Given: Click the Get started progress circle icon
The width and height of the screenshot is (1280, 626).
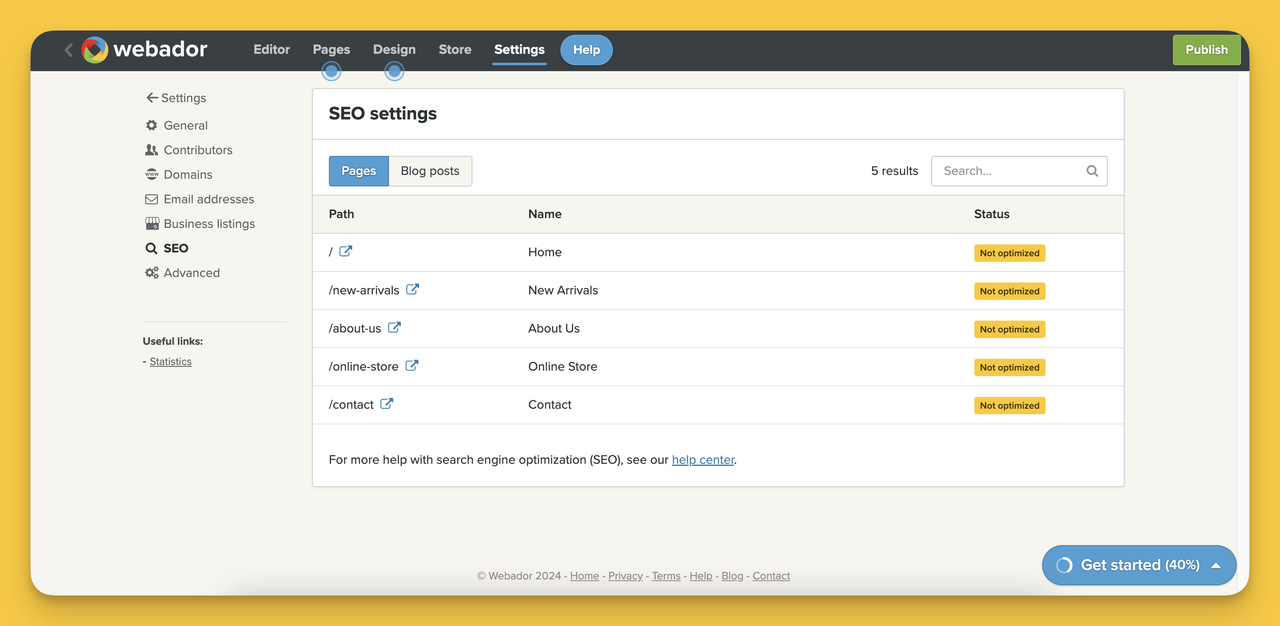Looking at the screenshot, I should [1065, 565].
